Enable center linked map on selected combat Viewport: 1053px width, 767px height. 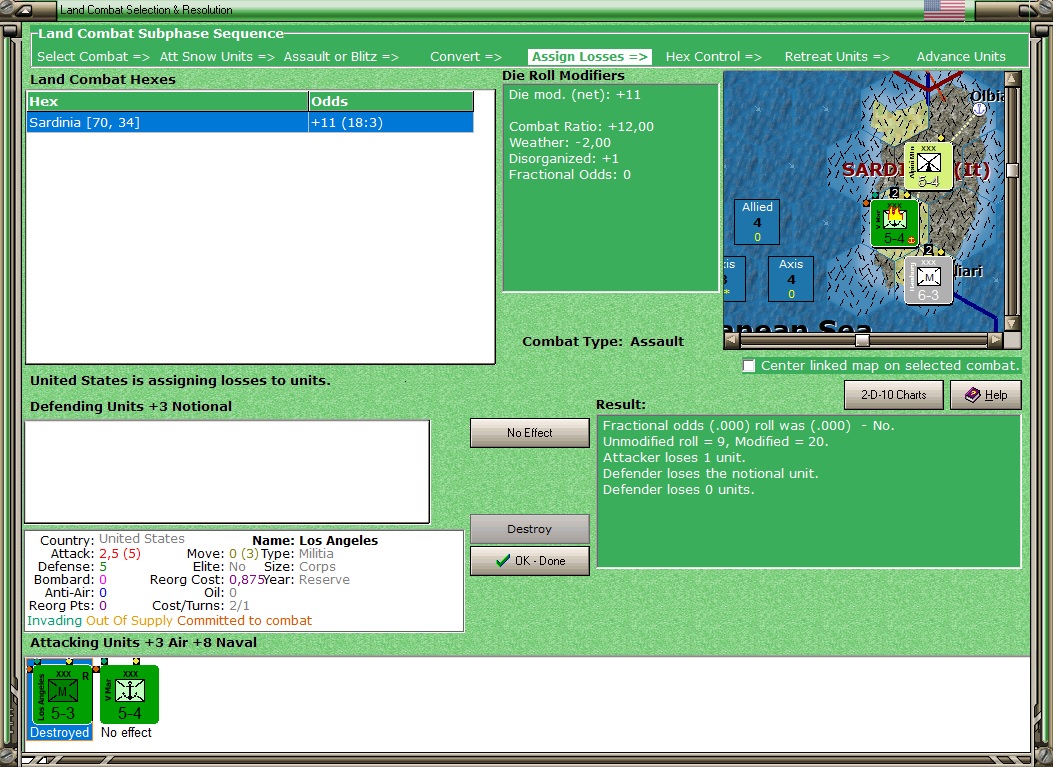(x=749, y=365)
